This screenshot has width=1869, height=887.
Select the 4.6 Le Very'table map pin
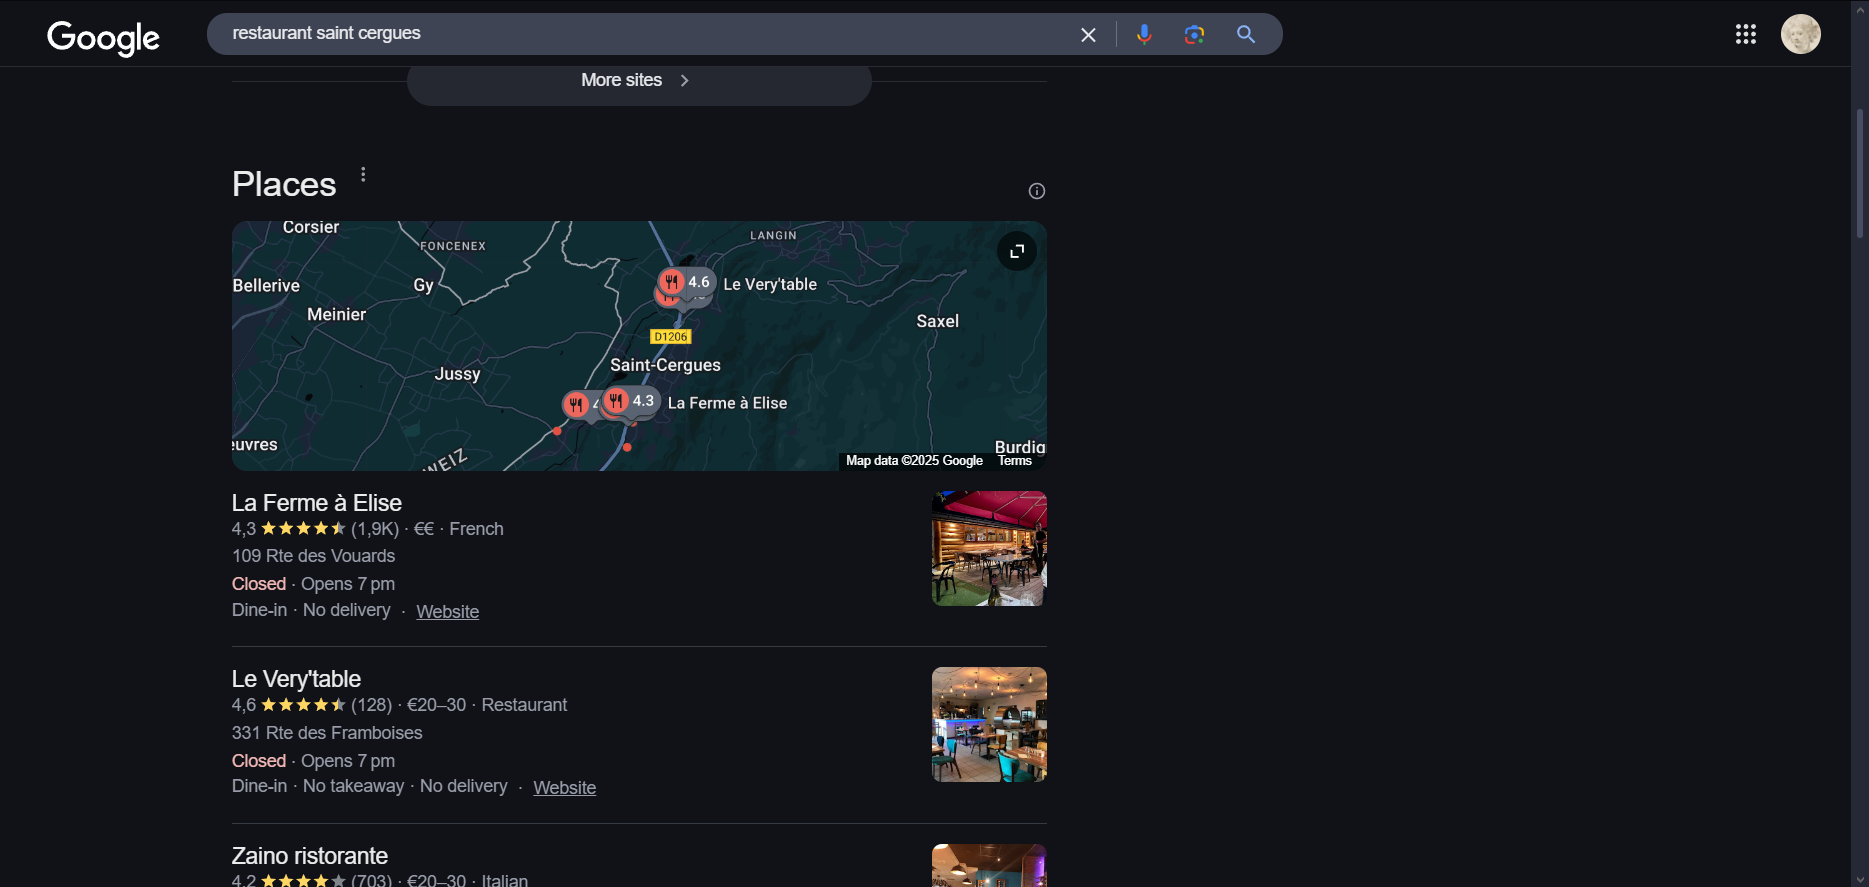tap(686, 283)
